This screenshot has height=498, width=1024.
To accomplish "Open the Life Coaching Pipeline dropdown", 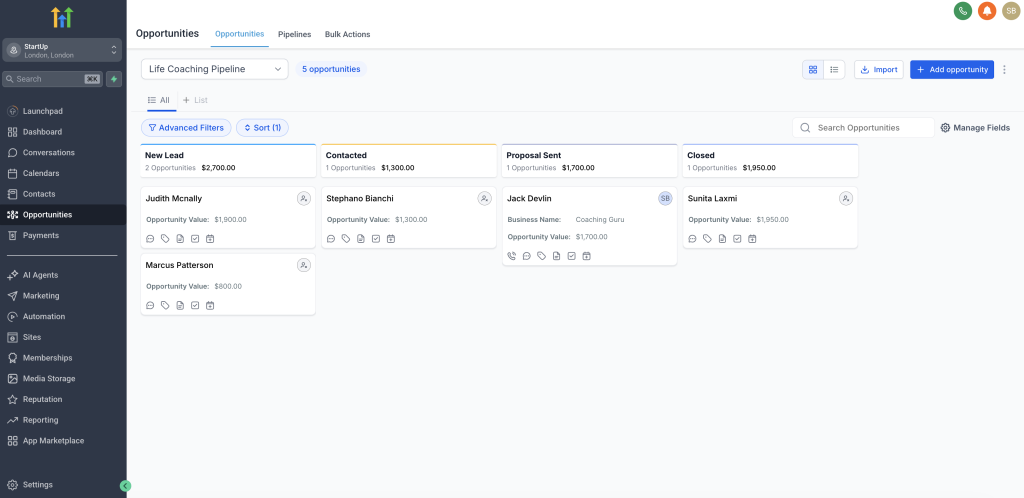I will (x=214, y=69).
